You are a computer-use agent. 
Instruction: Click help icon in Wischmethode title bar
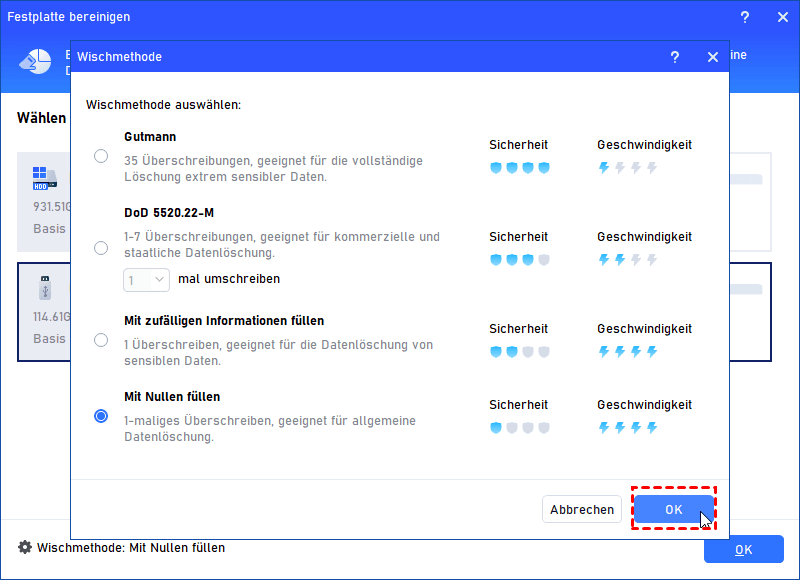pyautogui.click(x=676, y=58)
